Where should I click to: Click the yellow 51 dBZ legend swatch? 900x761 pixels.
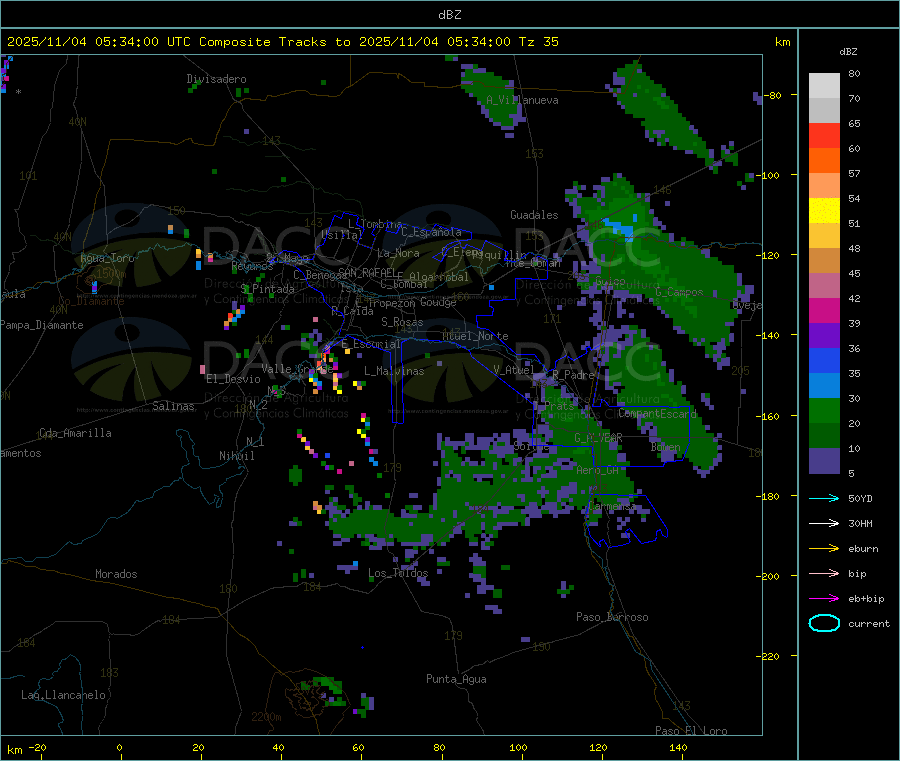(x=824, y=211)
